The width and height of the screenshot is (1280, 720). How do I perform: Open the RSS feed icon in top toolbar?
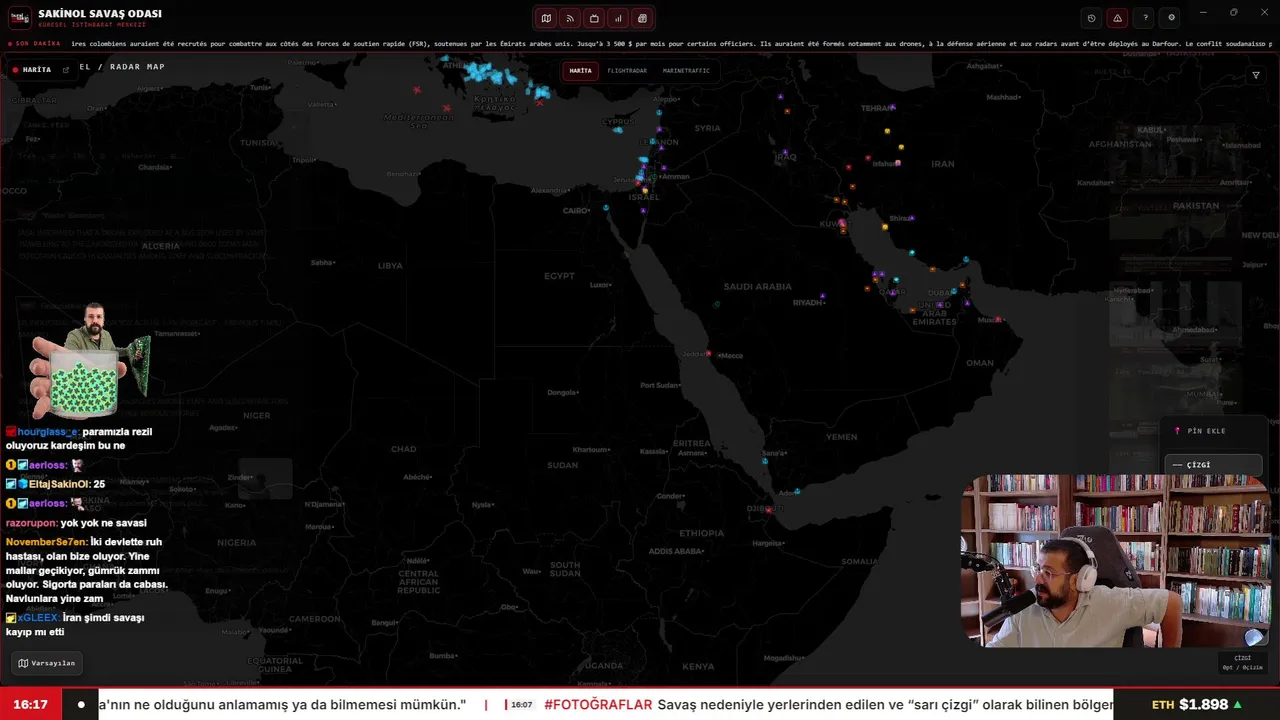point(570,18)
